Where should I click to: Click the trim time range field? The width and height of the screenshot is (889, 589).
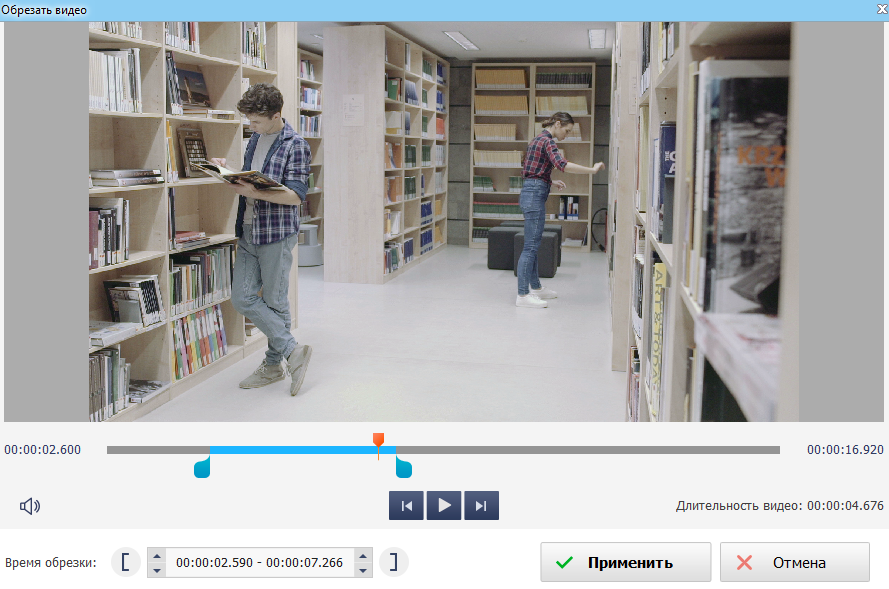click(x=259, y=563)
